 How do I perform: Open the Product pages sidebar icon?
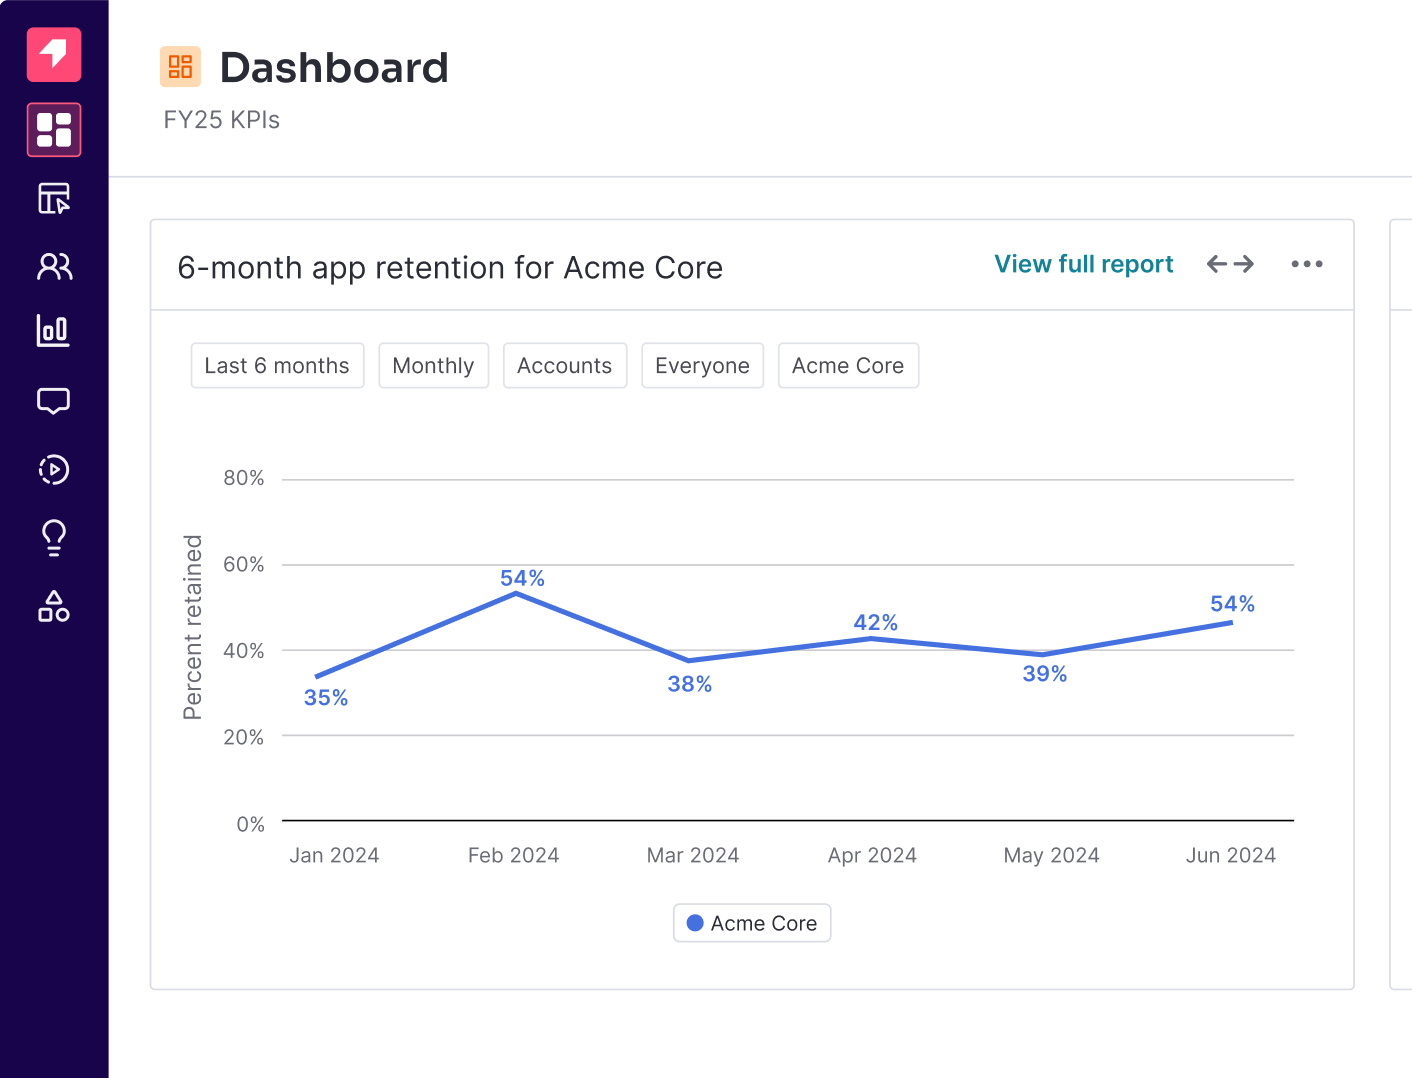click(x=54, y=198)
